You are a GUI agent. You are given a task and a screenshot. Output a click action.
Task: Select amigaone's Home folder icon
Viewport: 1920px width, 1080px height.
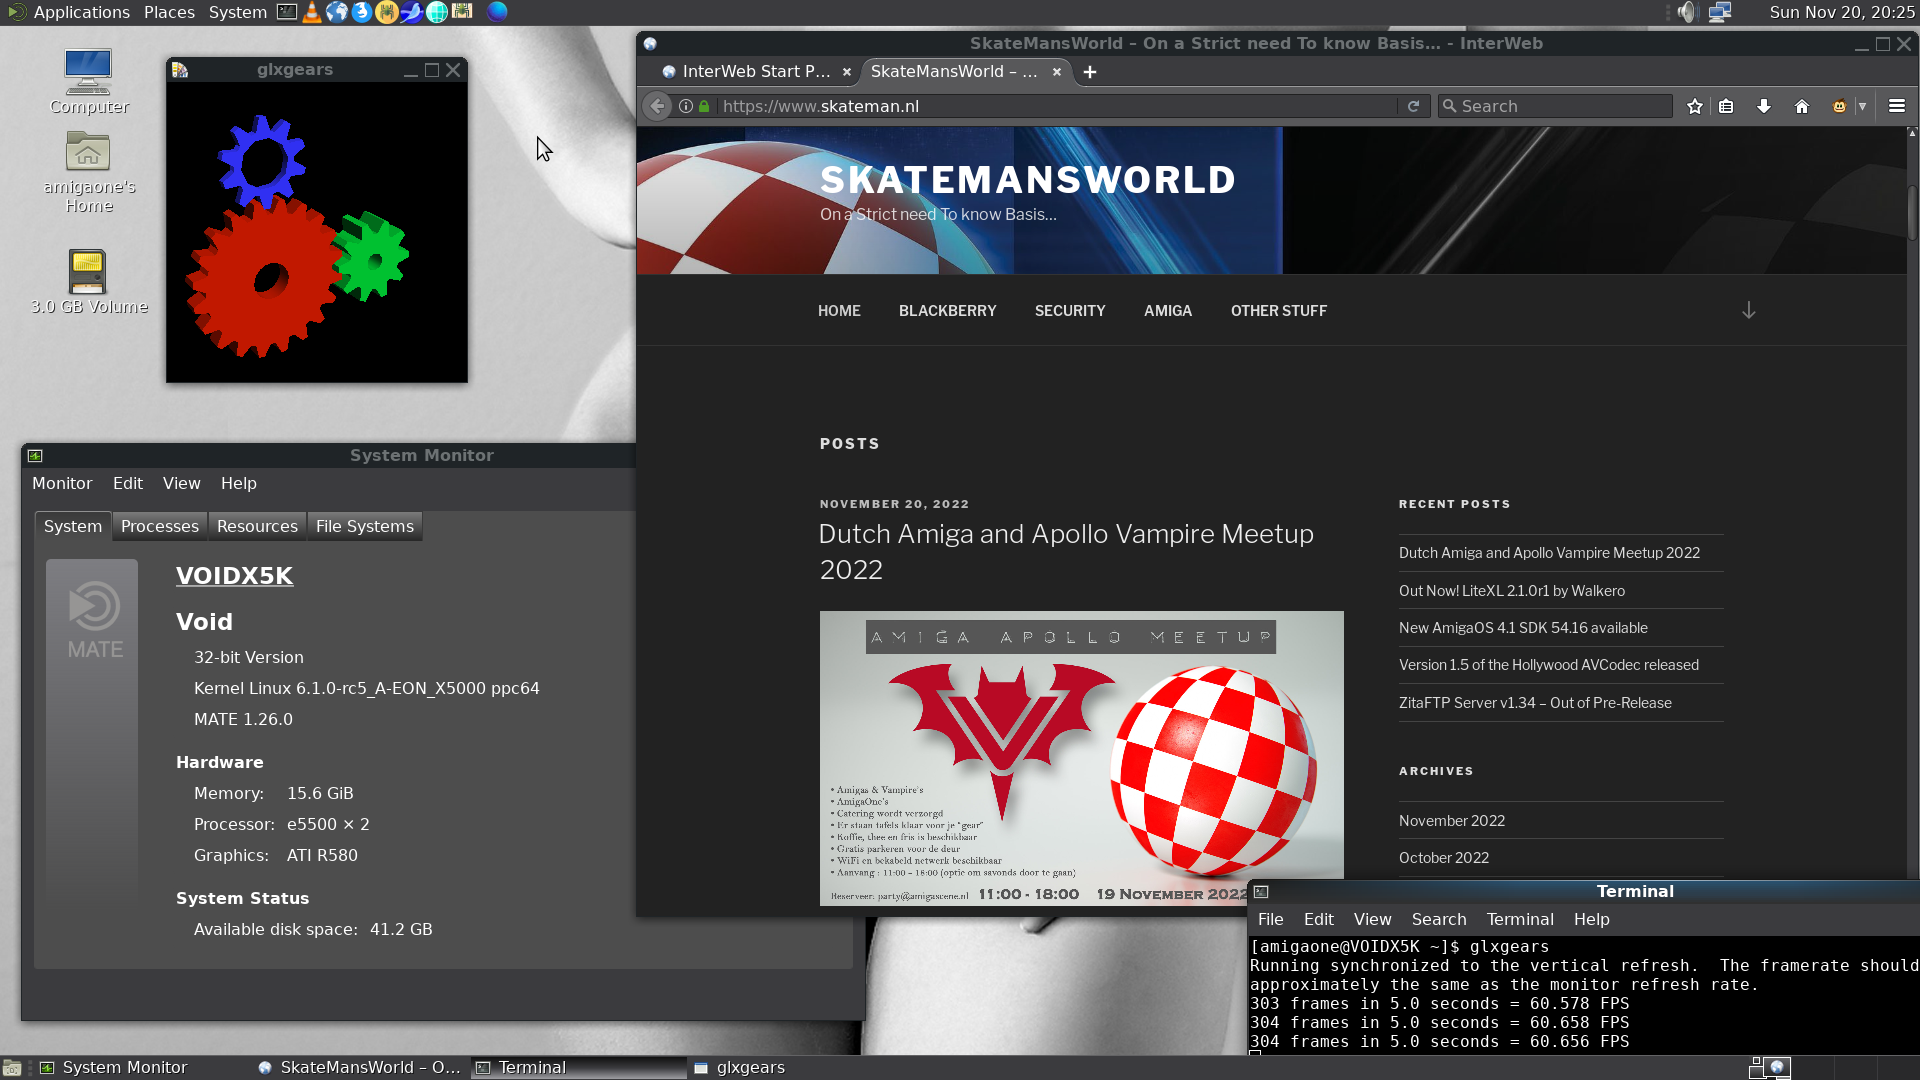88,172
